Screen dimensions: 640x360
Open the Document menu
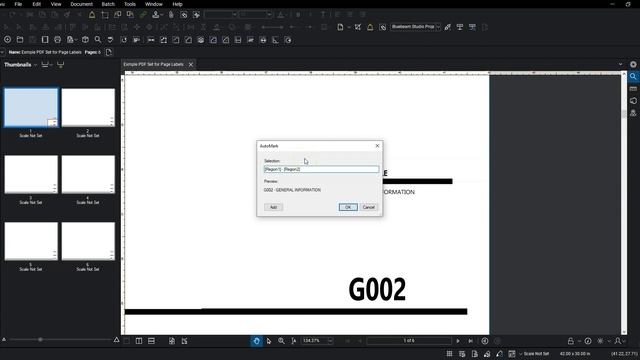tap(82, 4)
